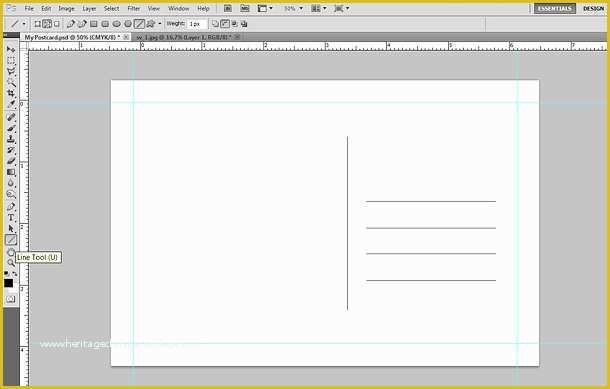Pick Rectangle shape in options bar

click(94, 24)
